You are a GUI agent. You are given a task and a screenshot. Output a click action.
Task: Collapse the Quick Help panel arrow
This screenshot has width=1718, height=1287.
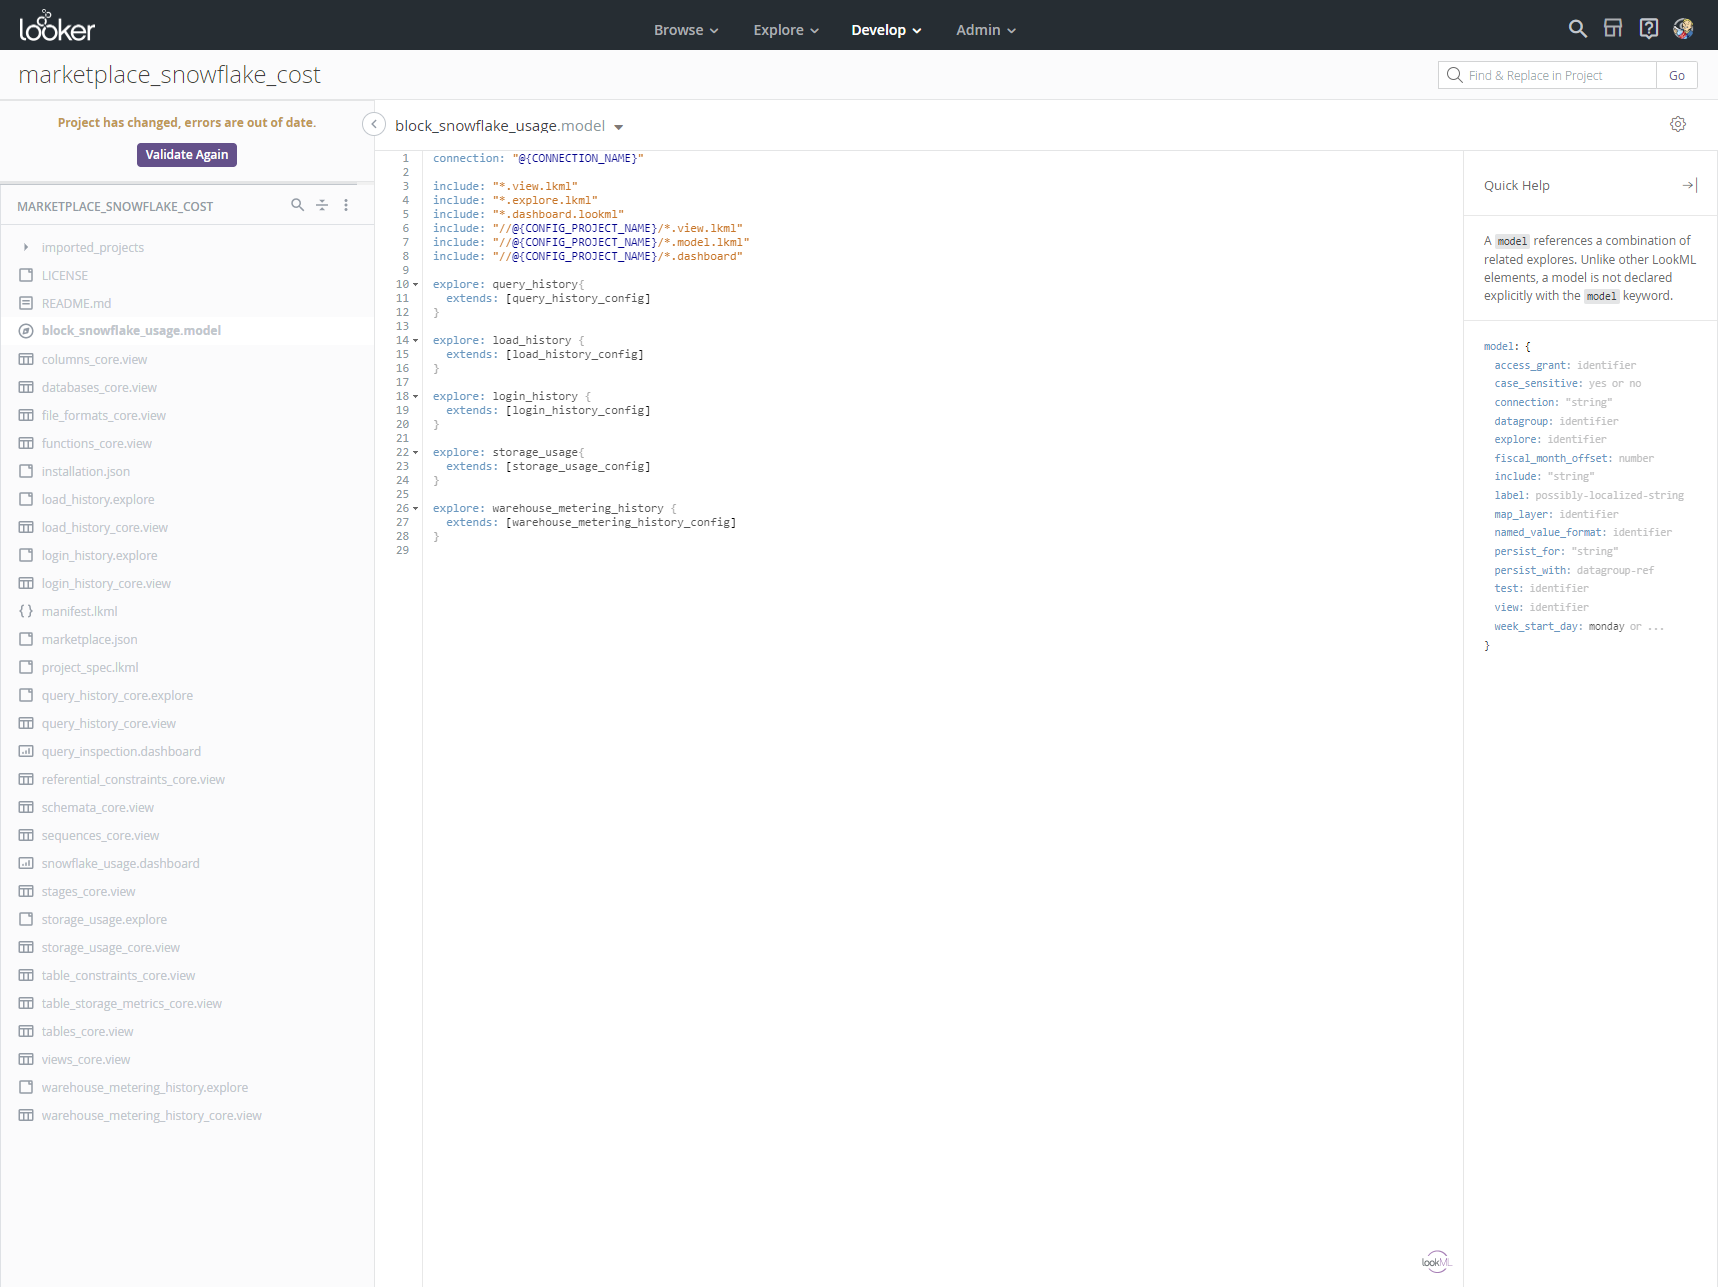tap(1690, 184)
